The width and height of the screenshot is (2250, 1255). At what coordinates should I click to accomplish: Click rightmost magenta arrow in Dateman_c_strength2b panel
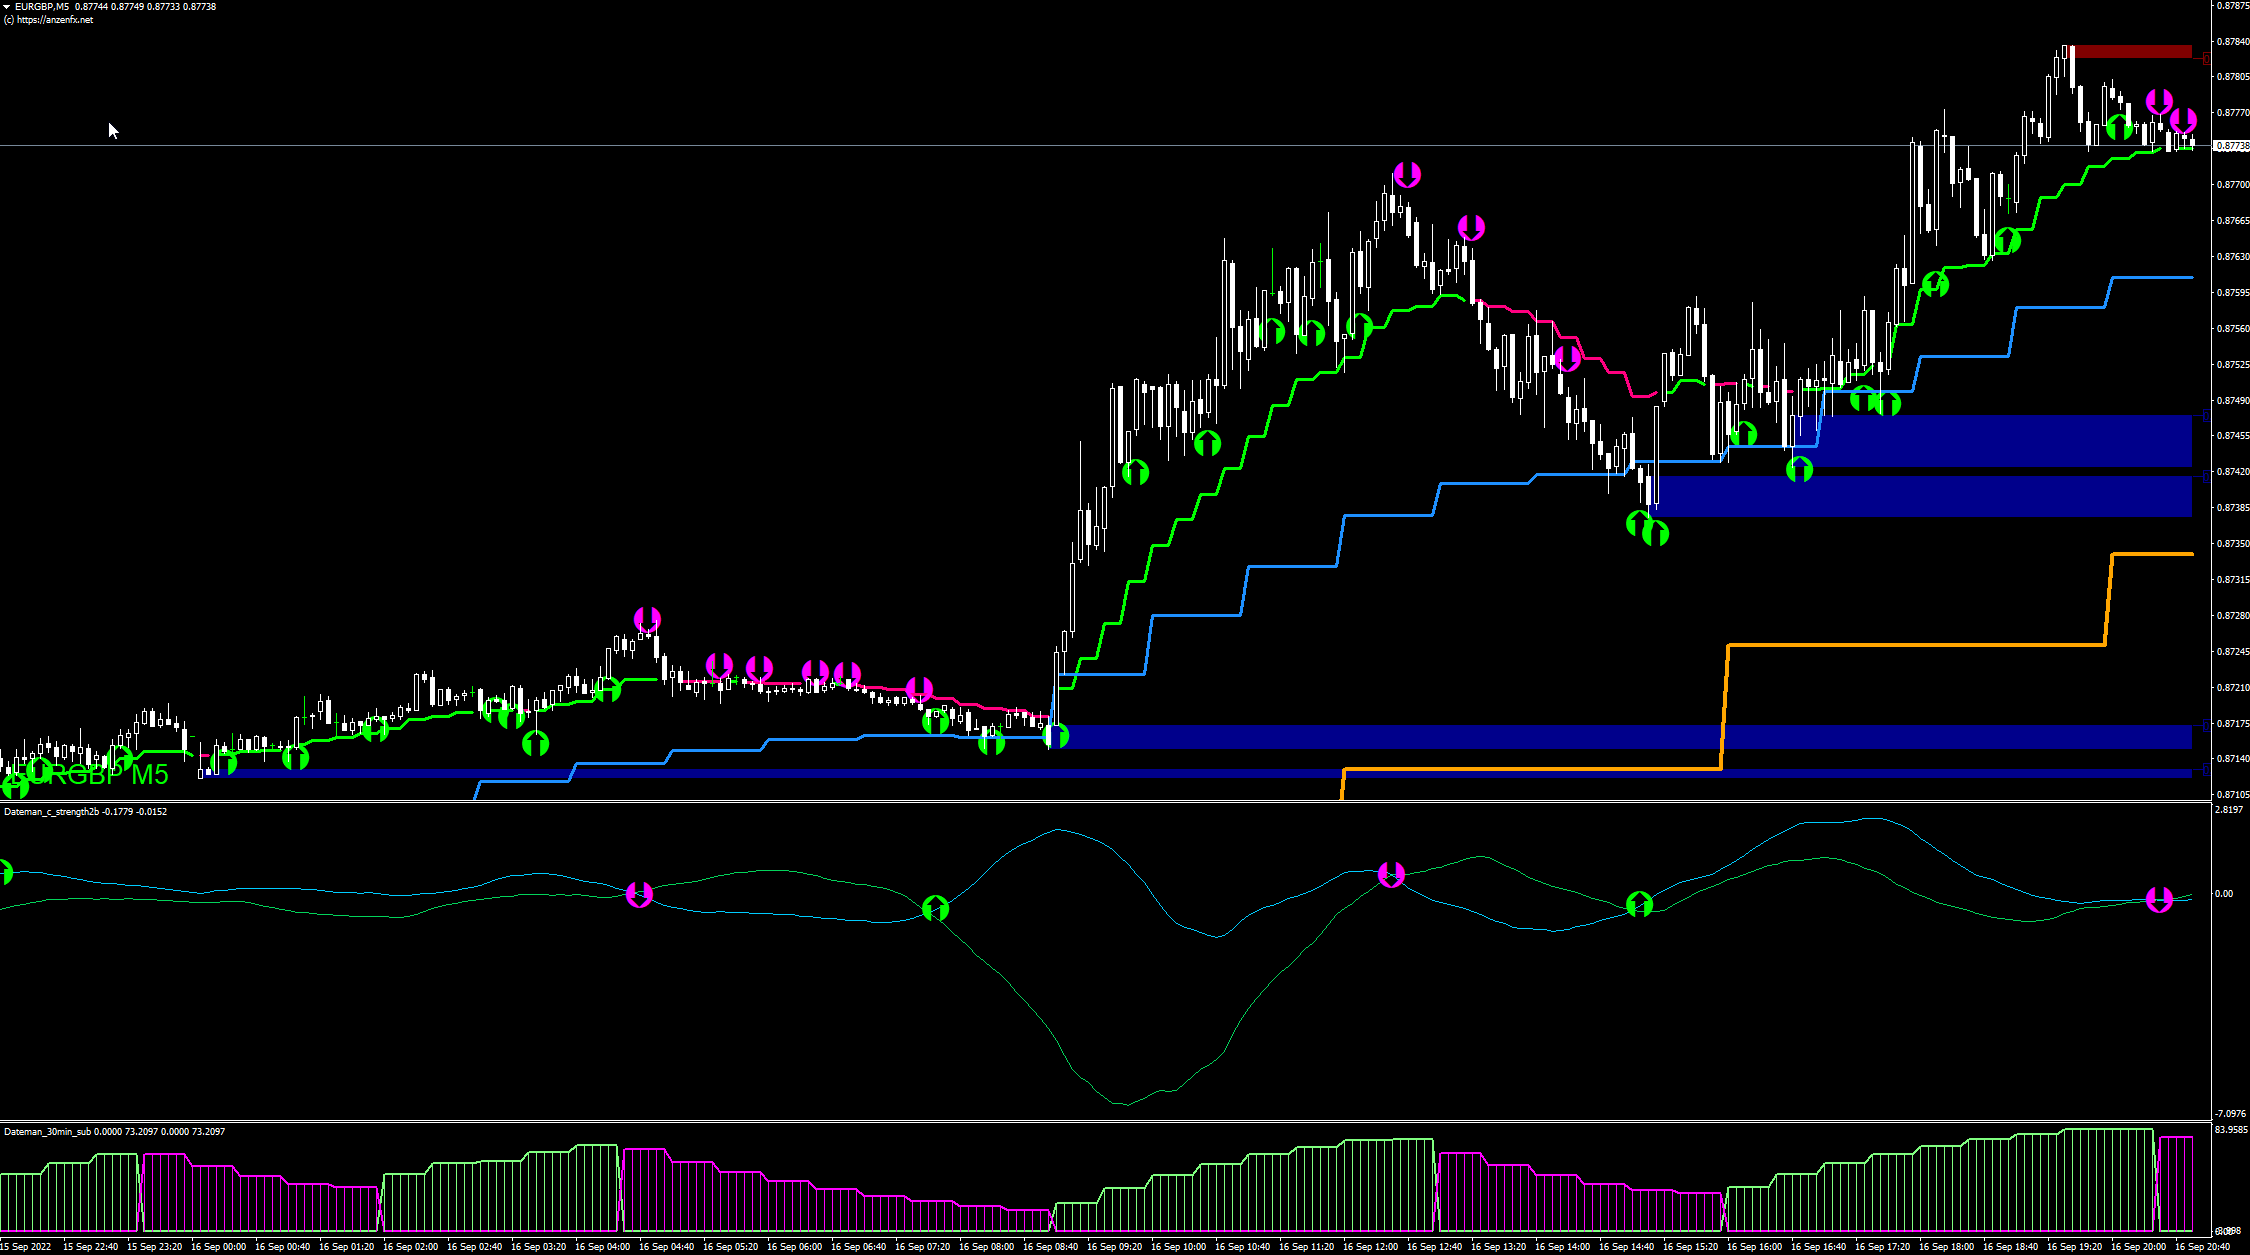click(2159, 900)
